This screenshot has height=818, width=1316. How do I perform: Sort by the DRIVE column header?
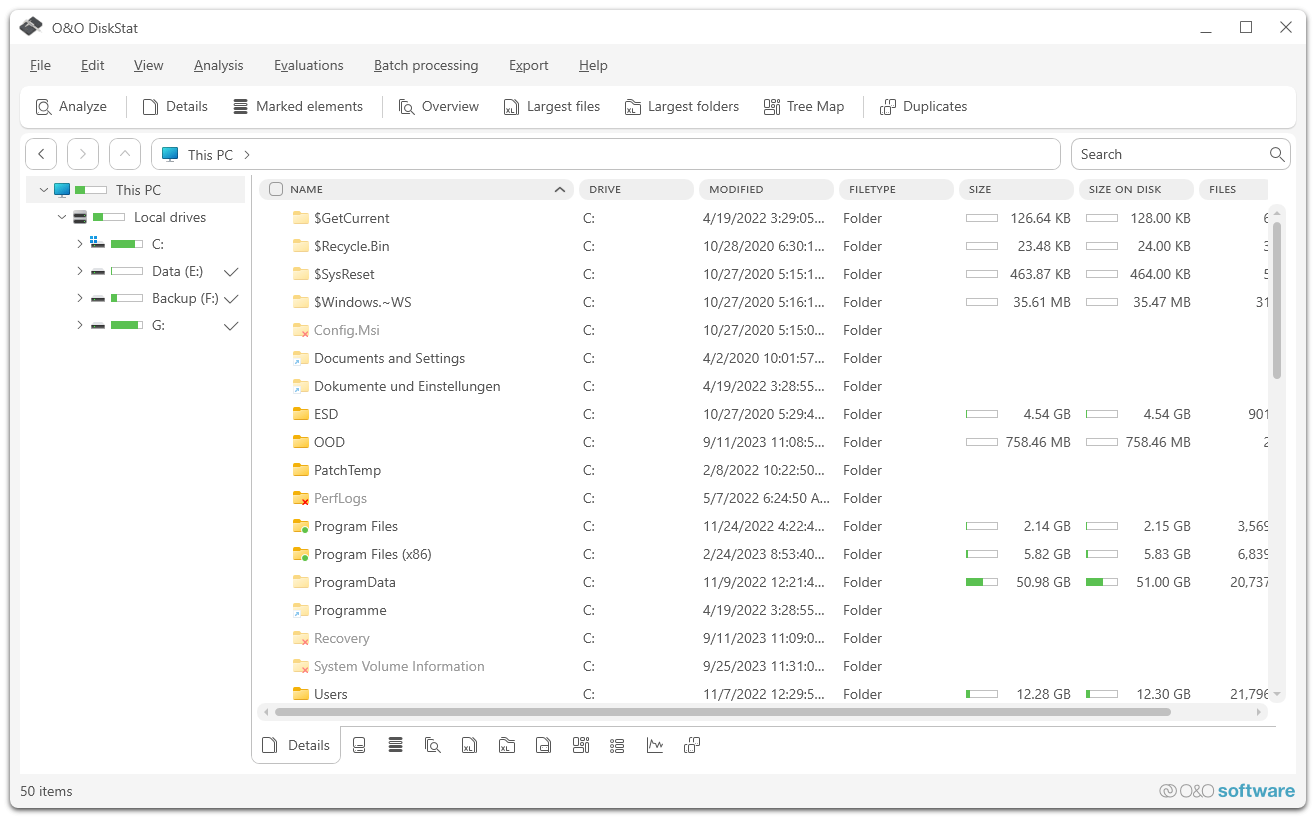[x=636, y=189]
